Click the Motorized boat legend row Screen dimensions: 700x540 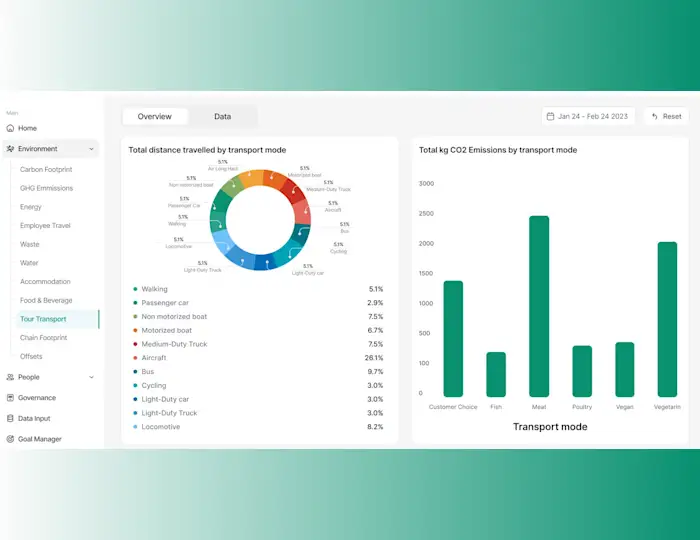click(x=258, y=330)
